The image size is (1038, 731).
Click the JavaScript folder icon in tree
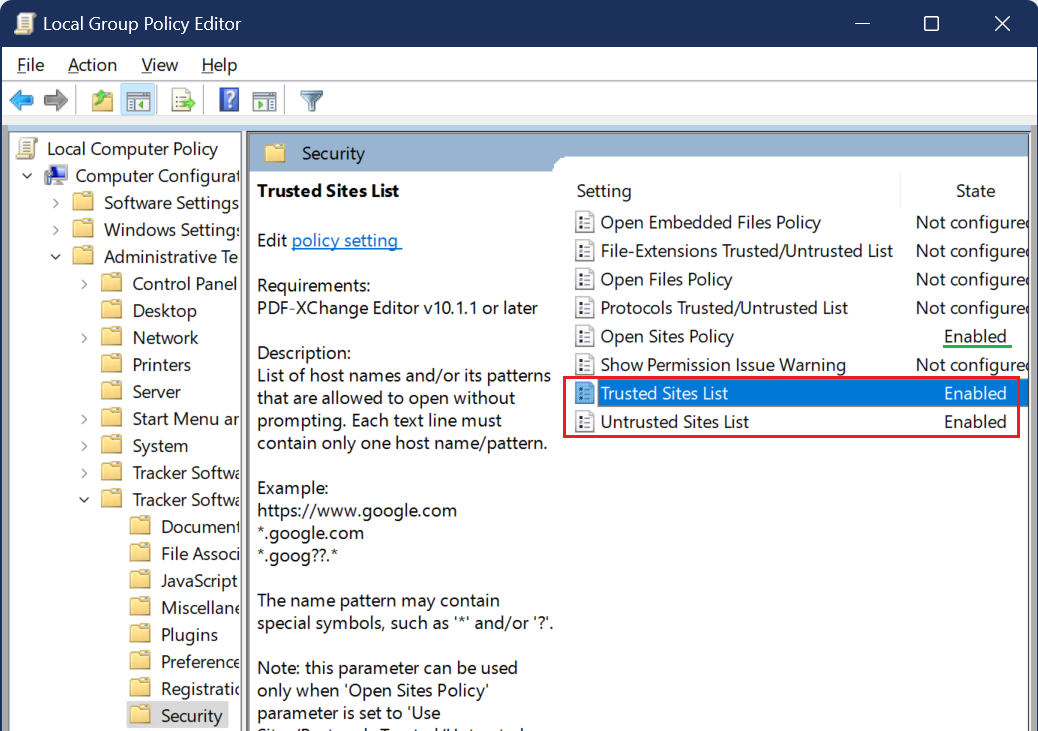coord(140,579)
